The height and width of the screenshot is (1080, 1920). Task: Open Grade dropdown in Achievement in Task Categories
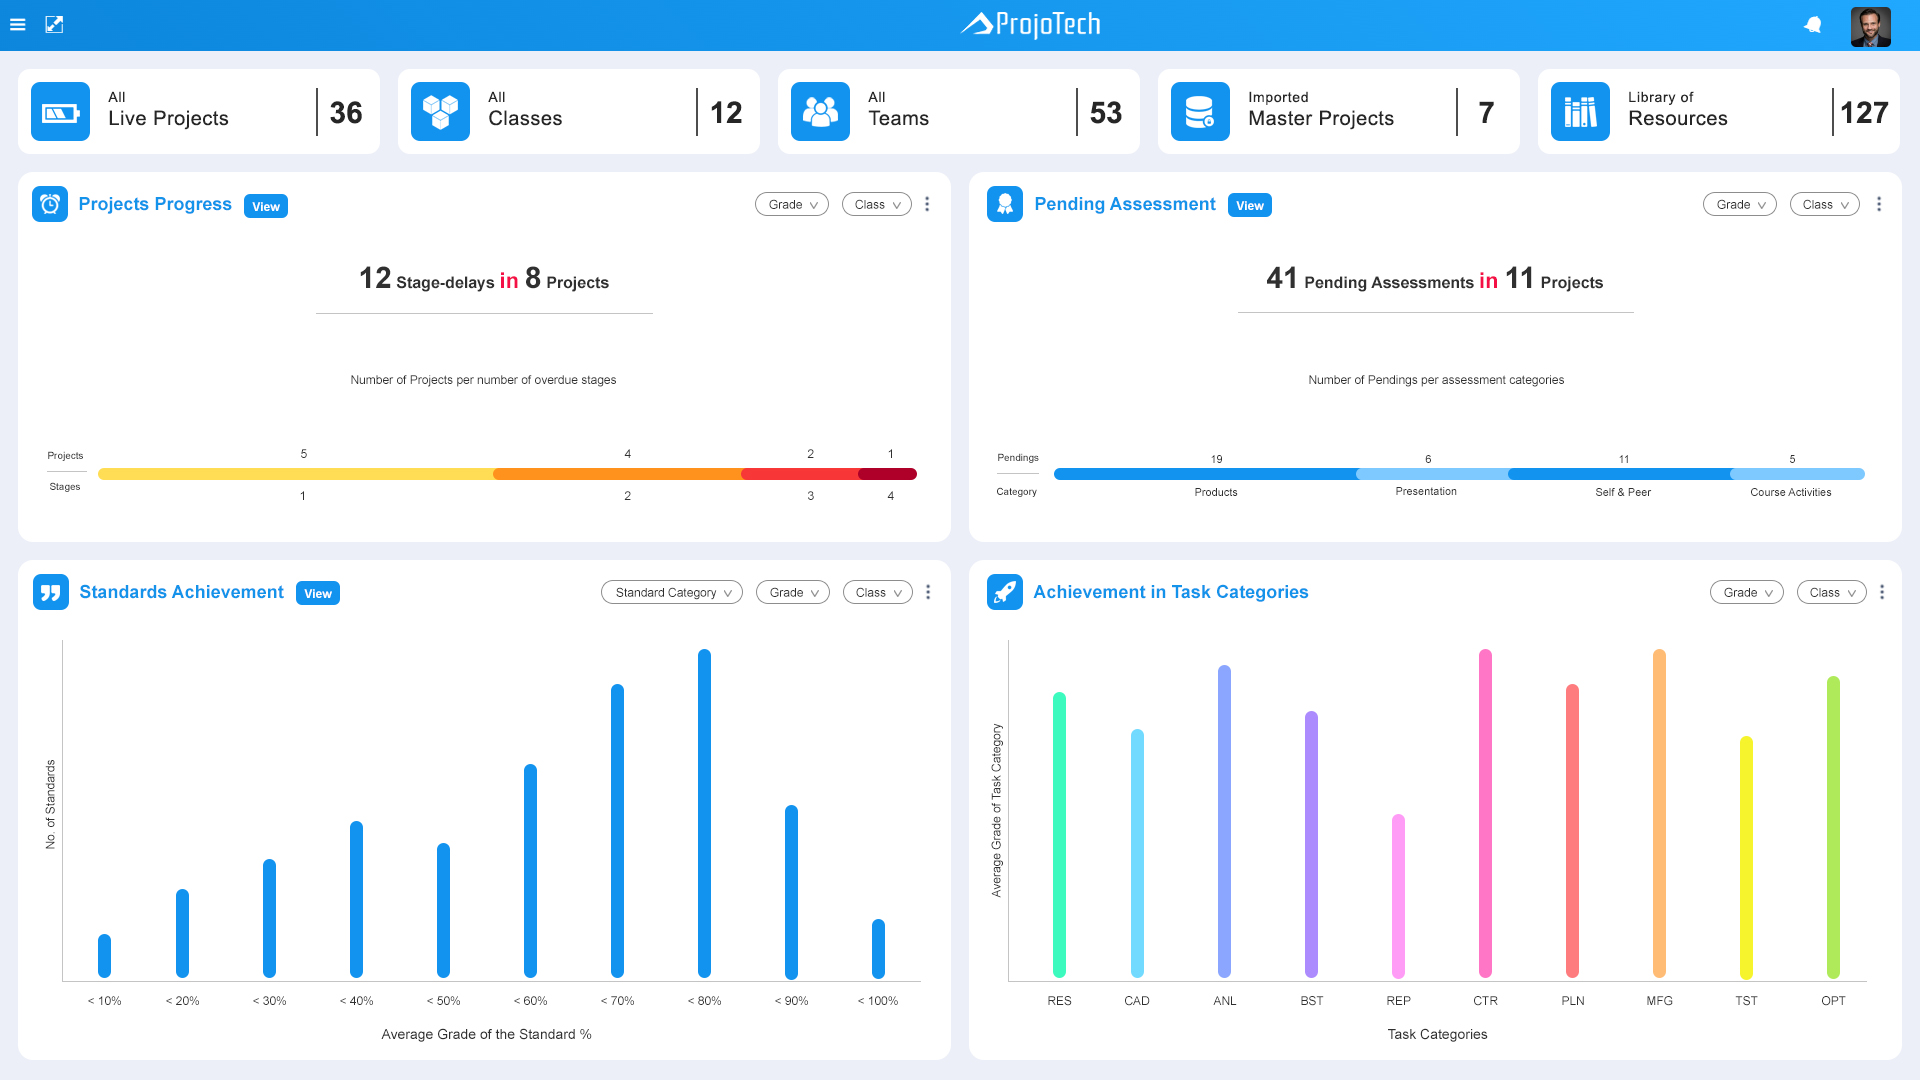[1746, 592]
